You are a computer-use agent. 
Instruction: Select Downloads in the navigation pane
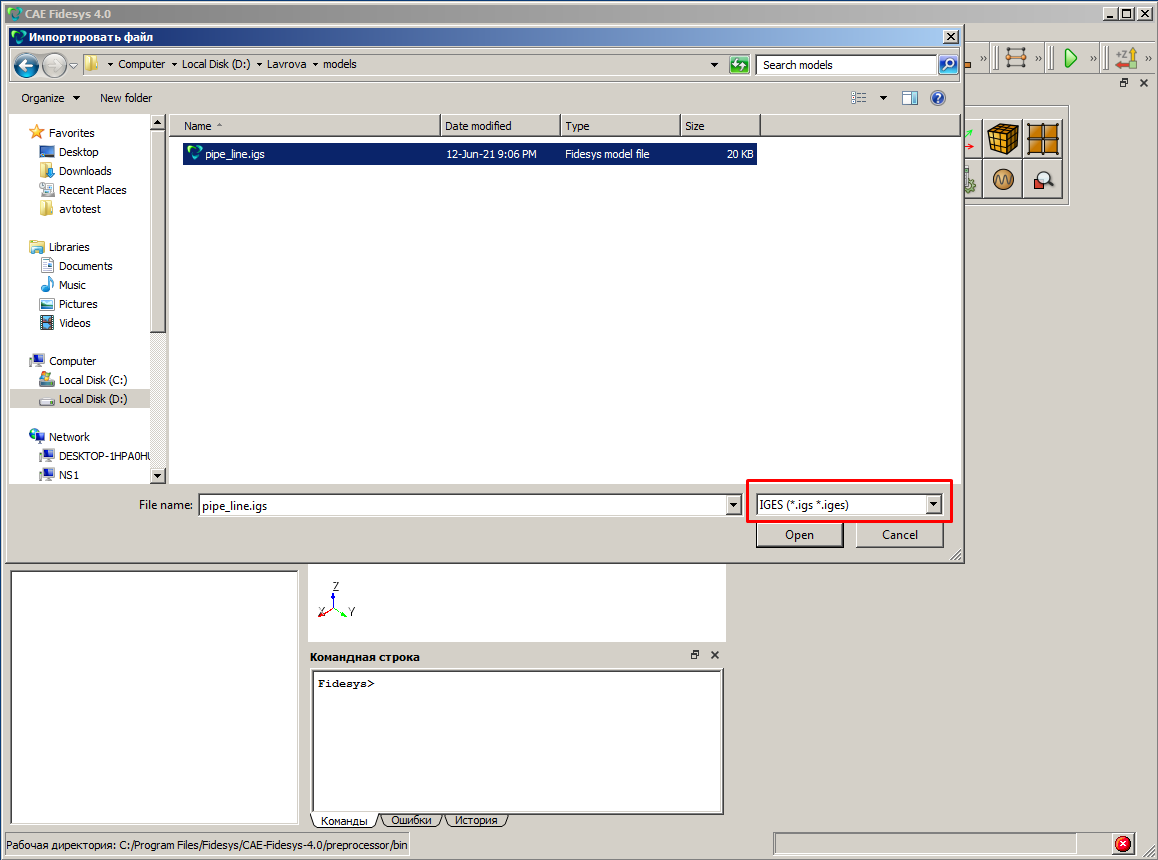pos(85,171)
